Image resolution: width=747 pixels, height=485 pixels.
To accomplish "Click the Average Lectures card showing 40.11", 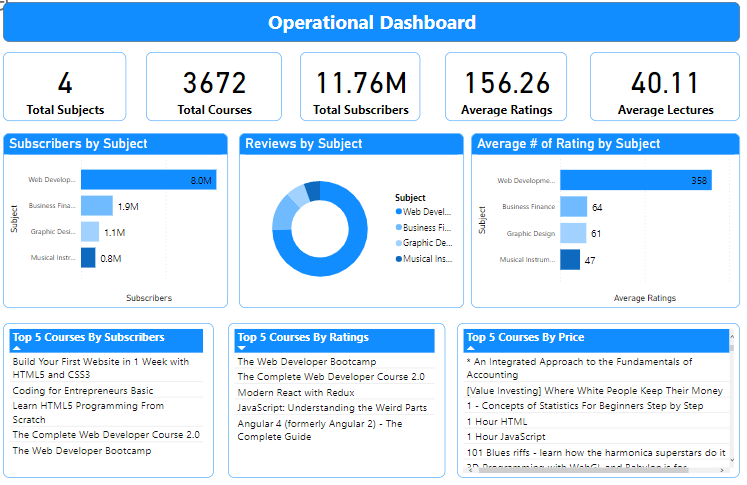I will 665,87.
